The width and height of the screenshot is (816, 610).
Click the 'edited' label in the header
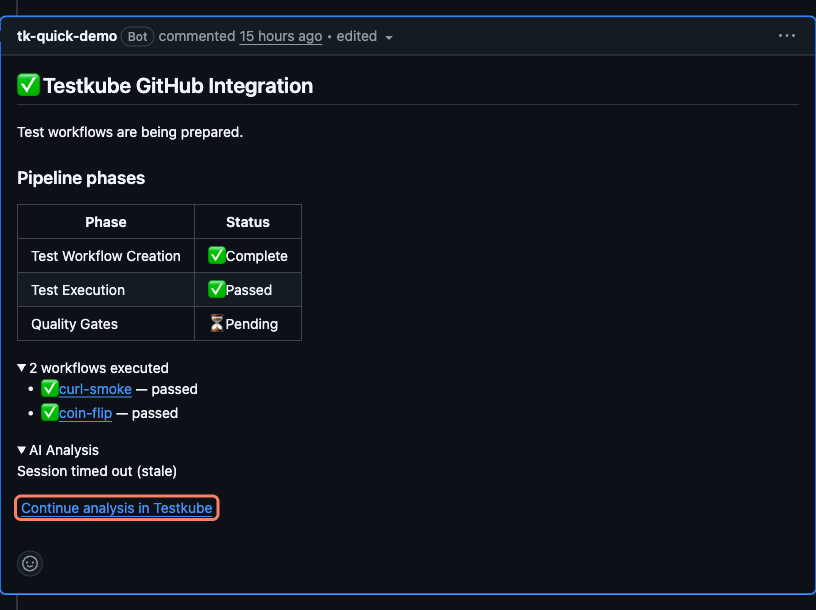tap(356, 36)
